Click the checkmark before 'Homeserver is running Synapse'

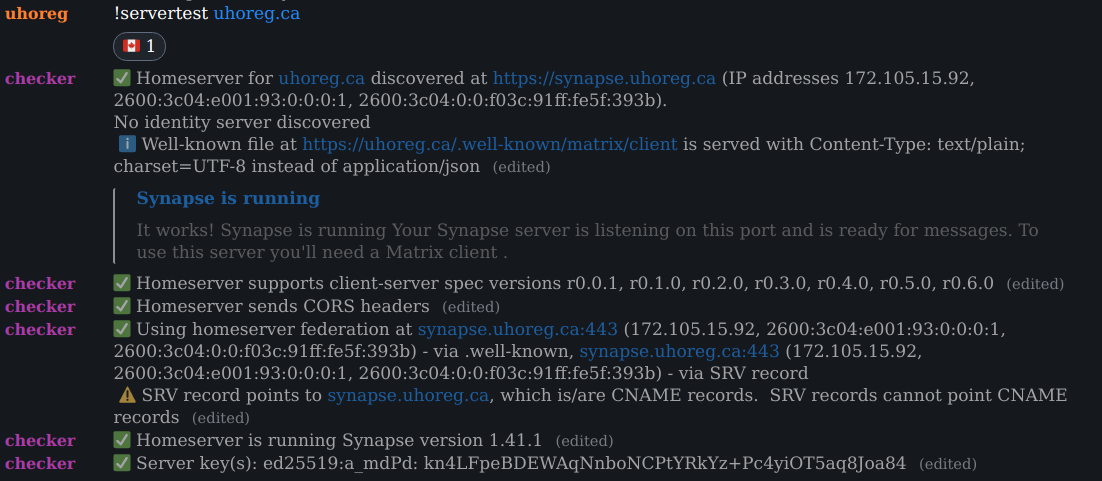123,440
